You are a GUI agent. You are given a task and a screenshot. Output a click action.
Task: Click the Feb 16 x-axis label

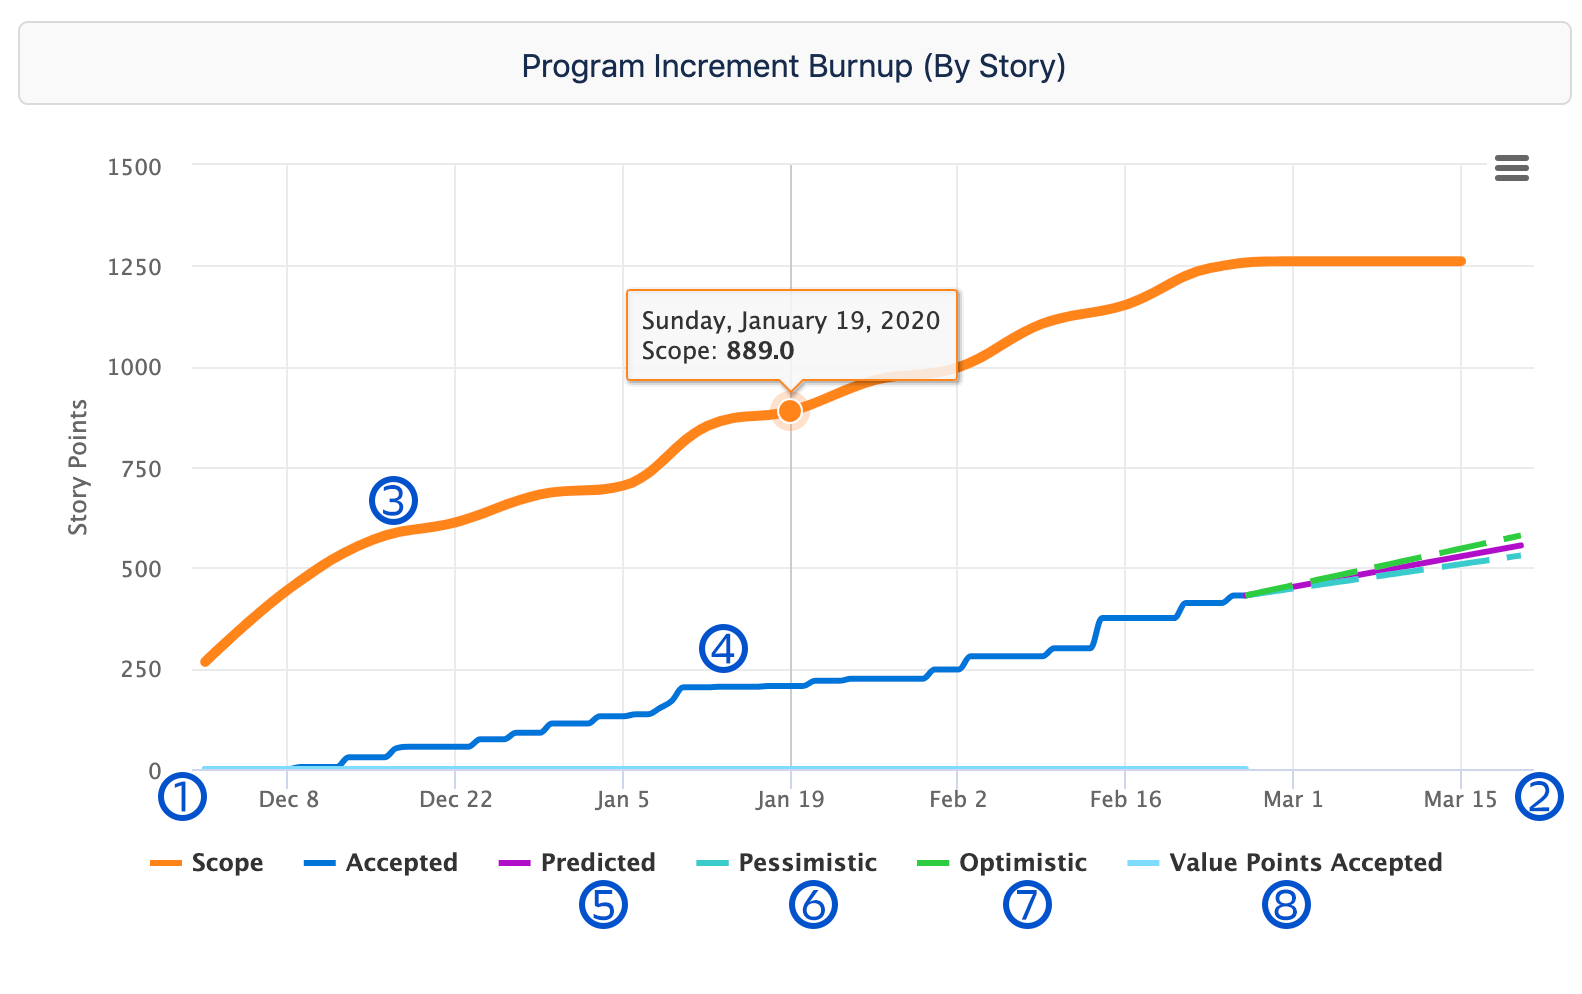point(1126,799)
